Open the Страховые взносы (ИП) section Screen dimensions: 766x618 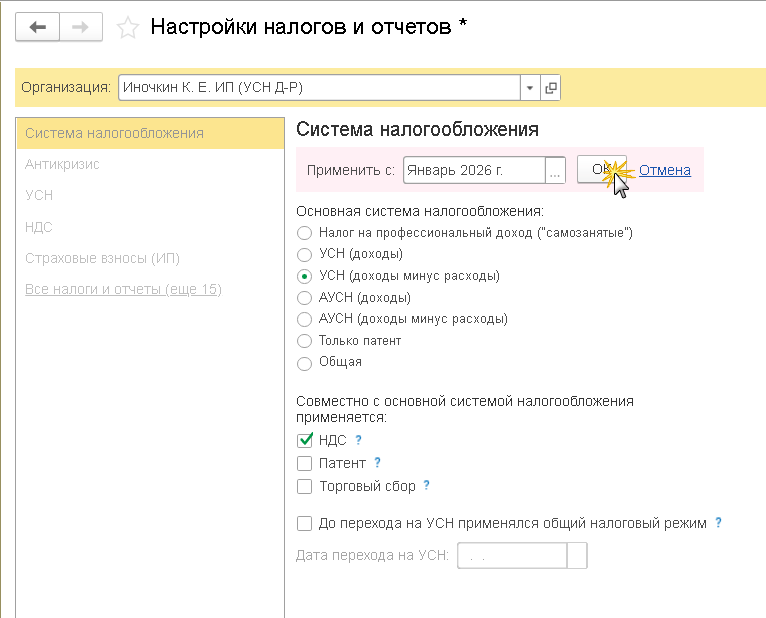pyautogui.click(x=102, y=258)
